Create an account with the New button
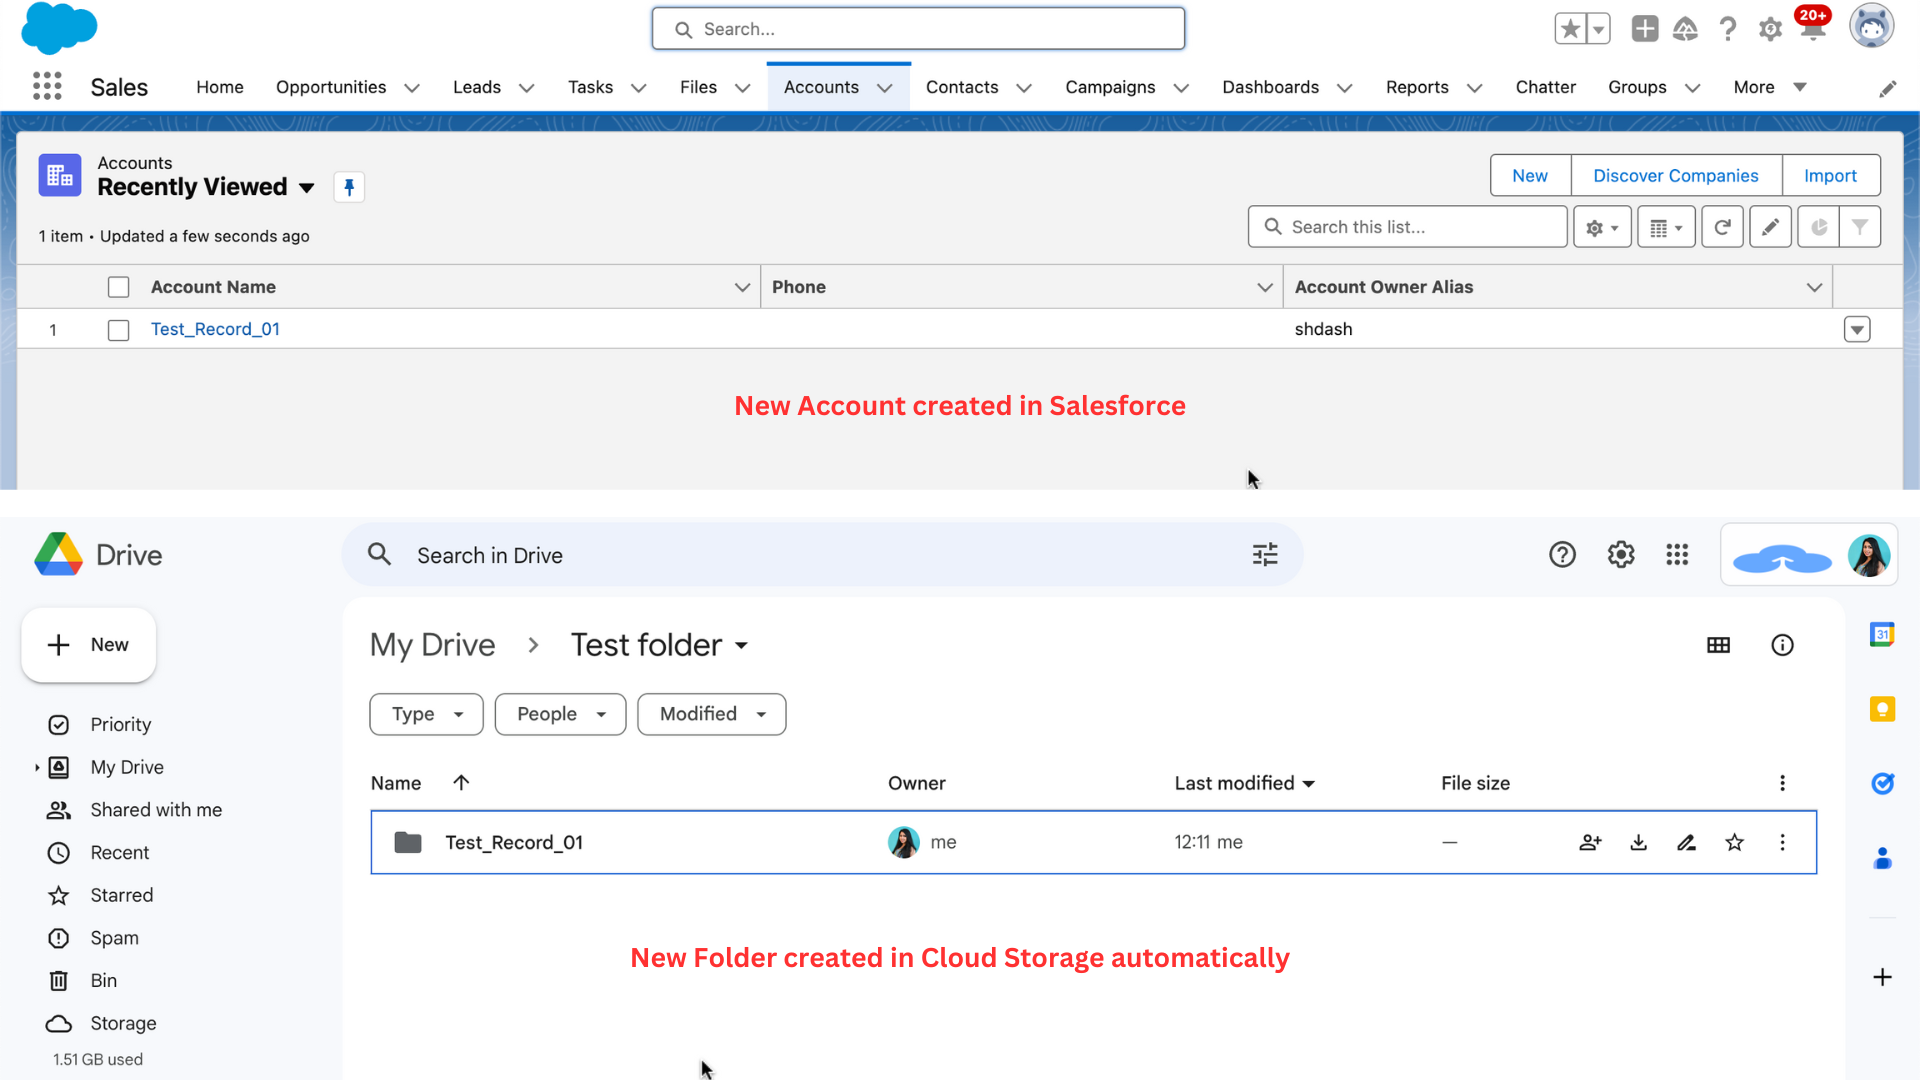 1530,175
